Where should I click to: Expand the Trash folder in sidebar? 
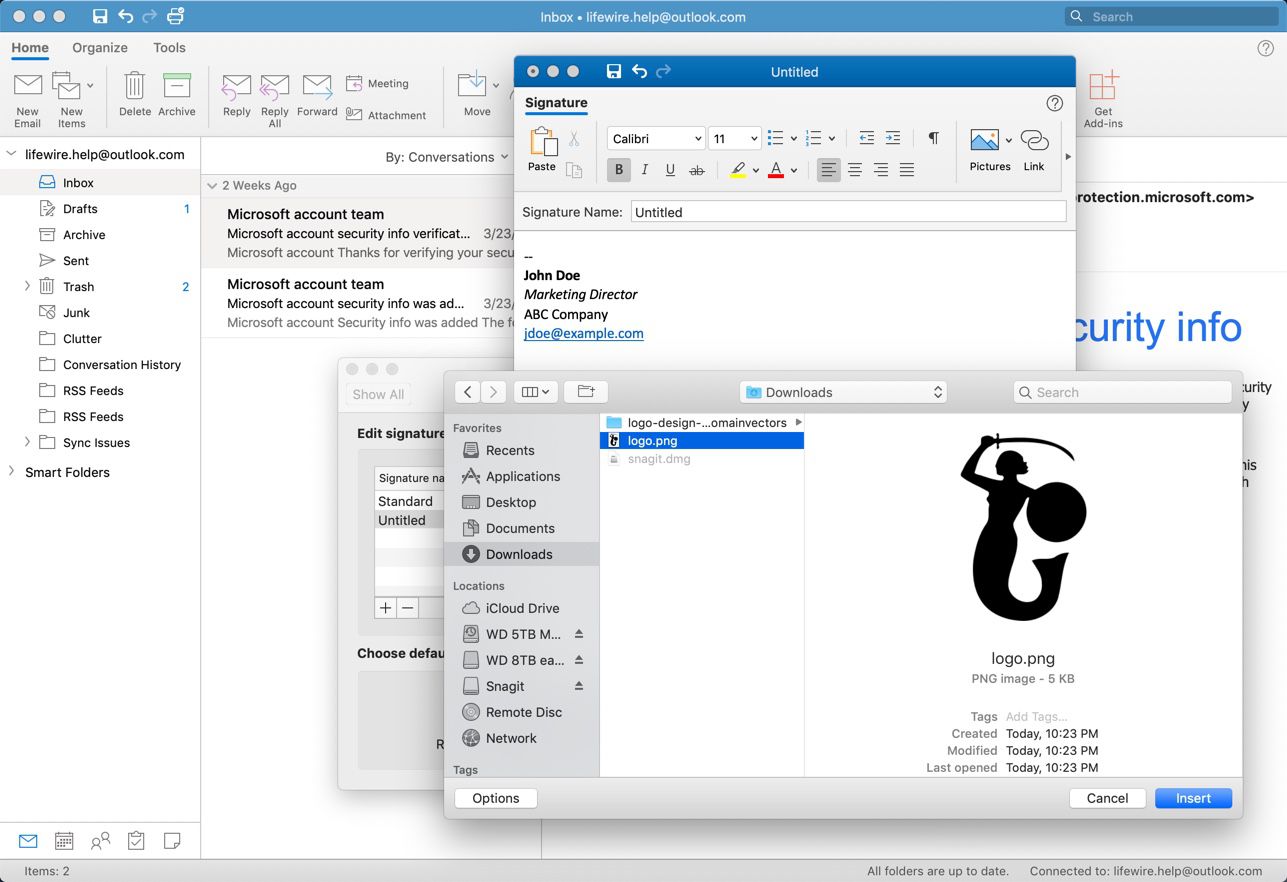click(27, 286)
